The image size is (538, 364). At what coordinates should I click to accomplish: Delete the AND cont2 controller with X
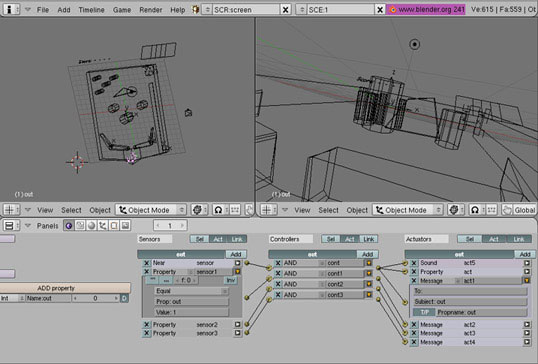pos(278,284)
